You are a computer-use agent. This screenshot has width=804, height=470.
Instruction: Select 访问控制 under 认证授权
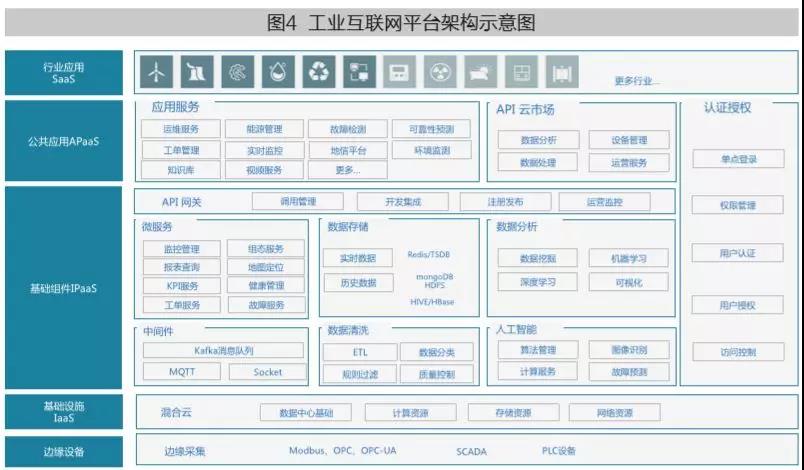(738, 352)
